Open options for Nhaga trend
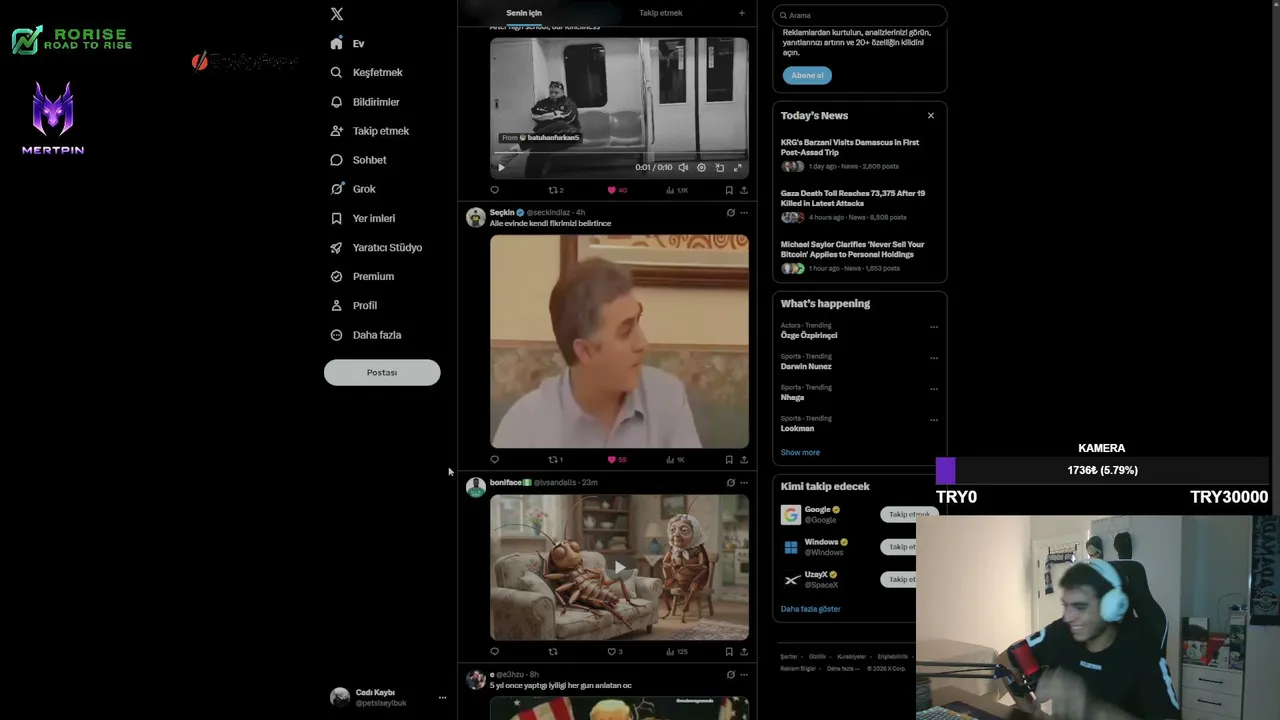1280x720 pixels. pyautogui.click(x=934, y=389)
